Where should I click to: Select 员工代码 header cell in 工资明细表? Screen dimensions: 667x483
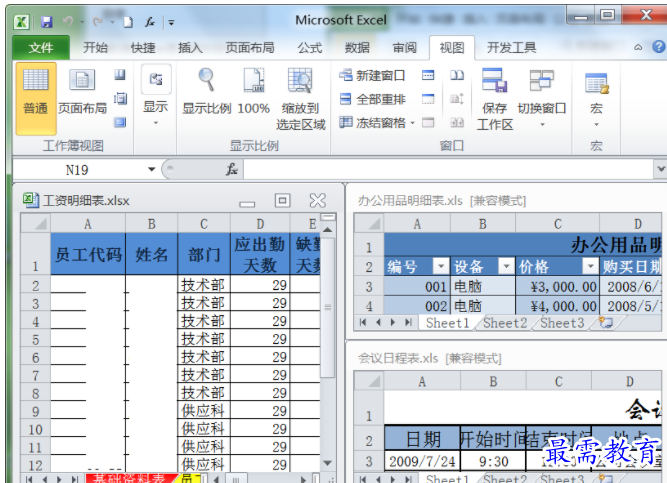[x=88, y=254]
